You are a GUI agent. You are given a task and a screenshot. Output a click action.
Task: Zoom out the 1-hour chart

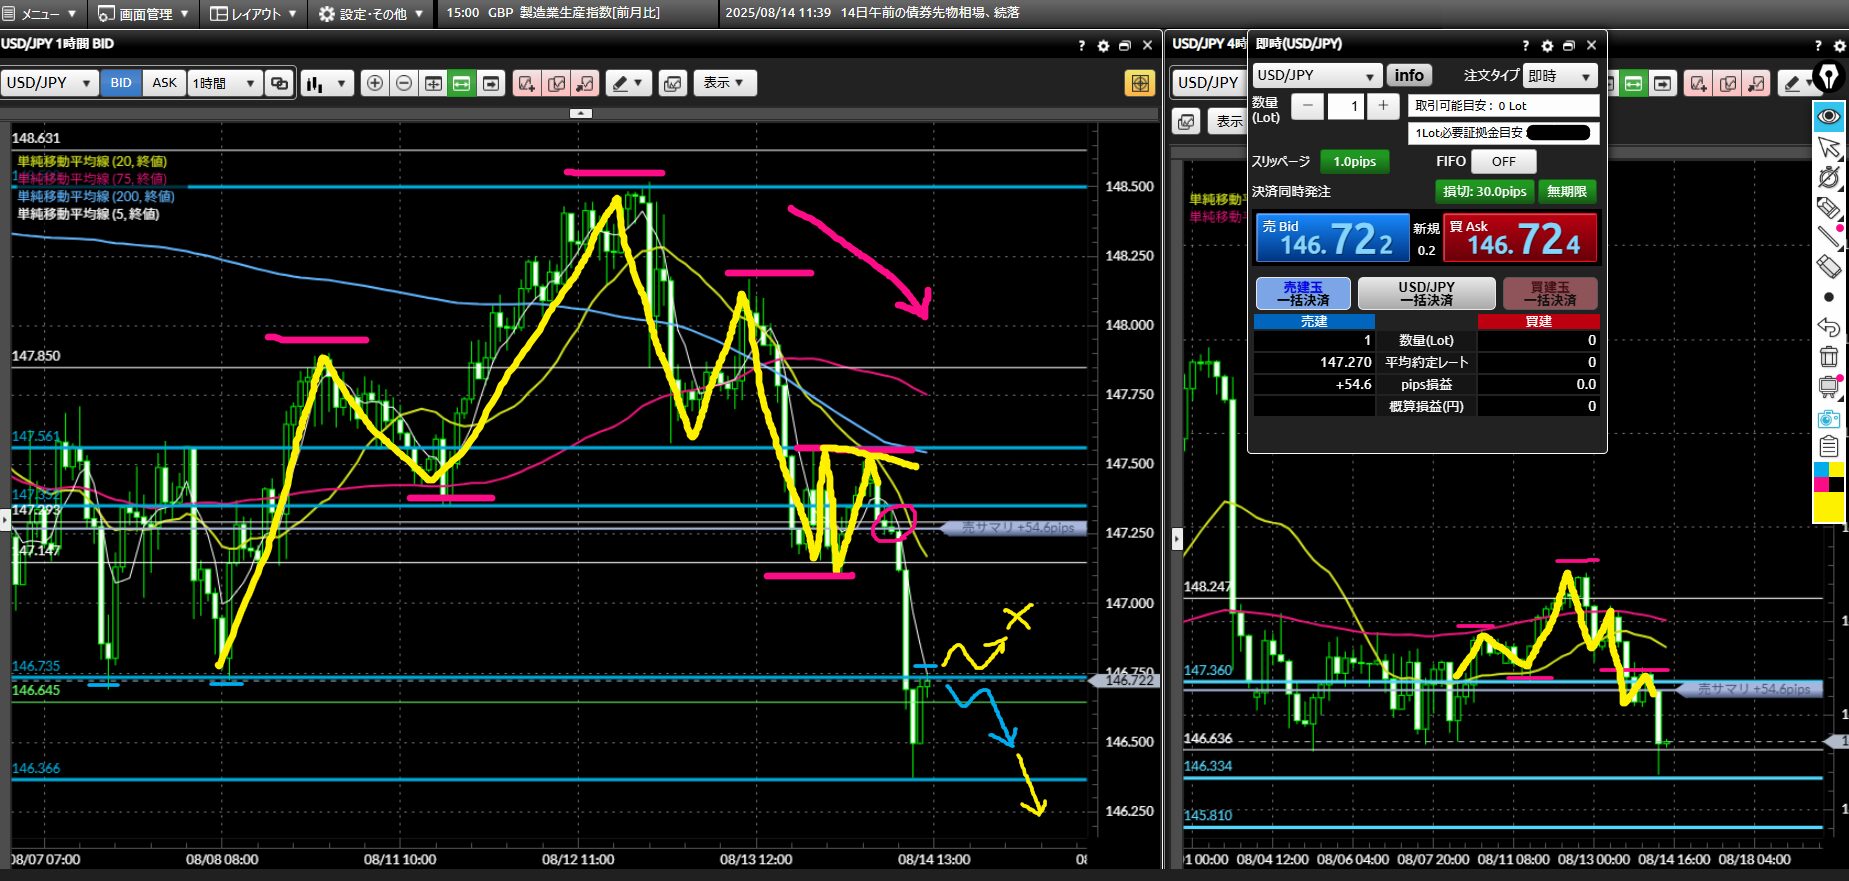click(403, 83)
